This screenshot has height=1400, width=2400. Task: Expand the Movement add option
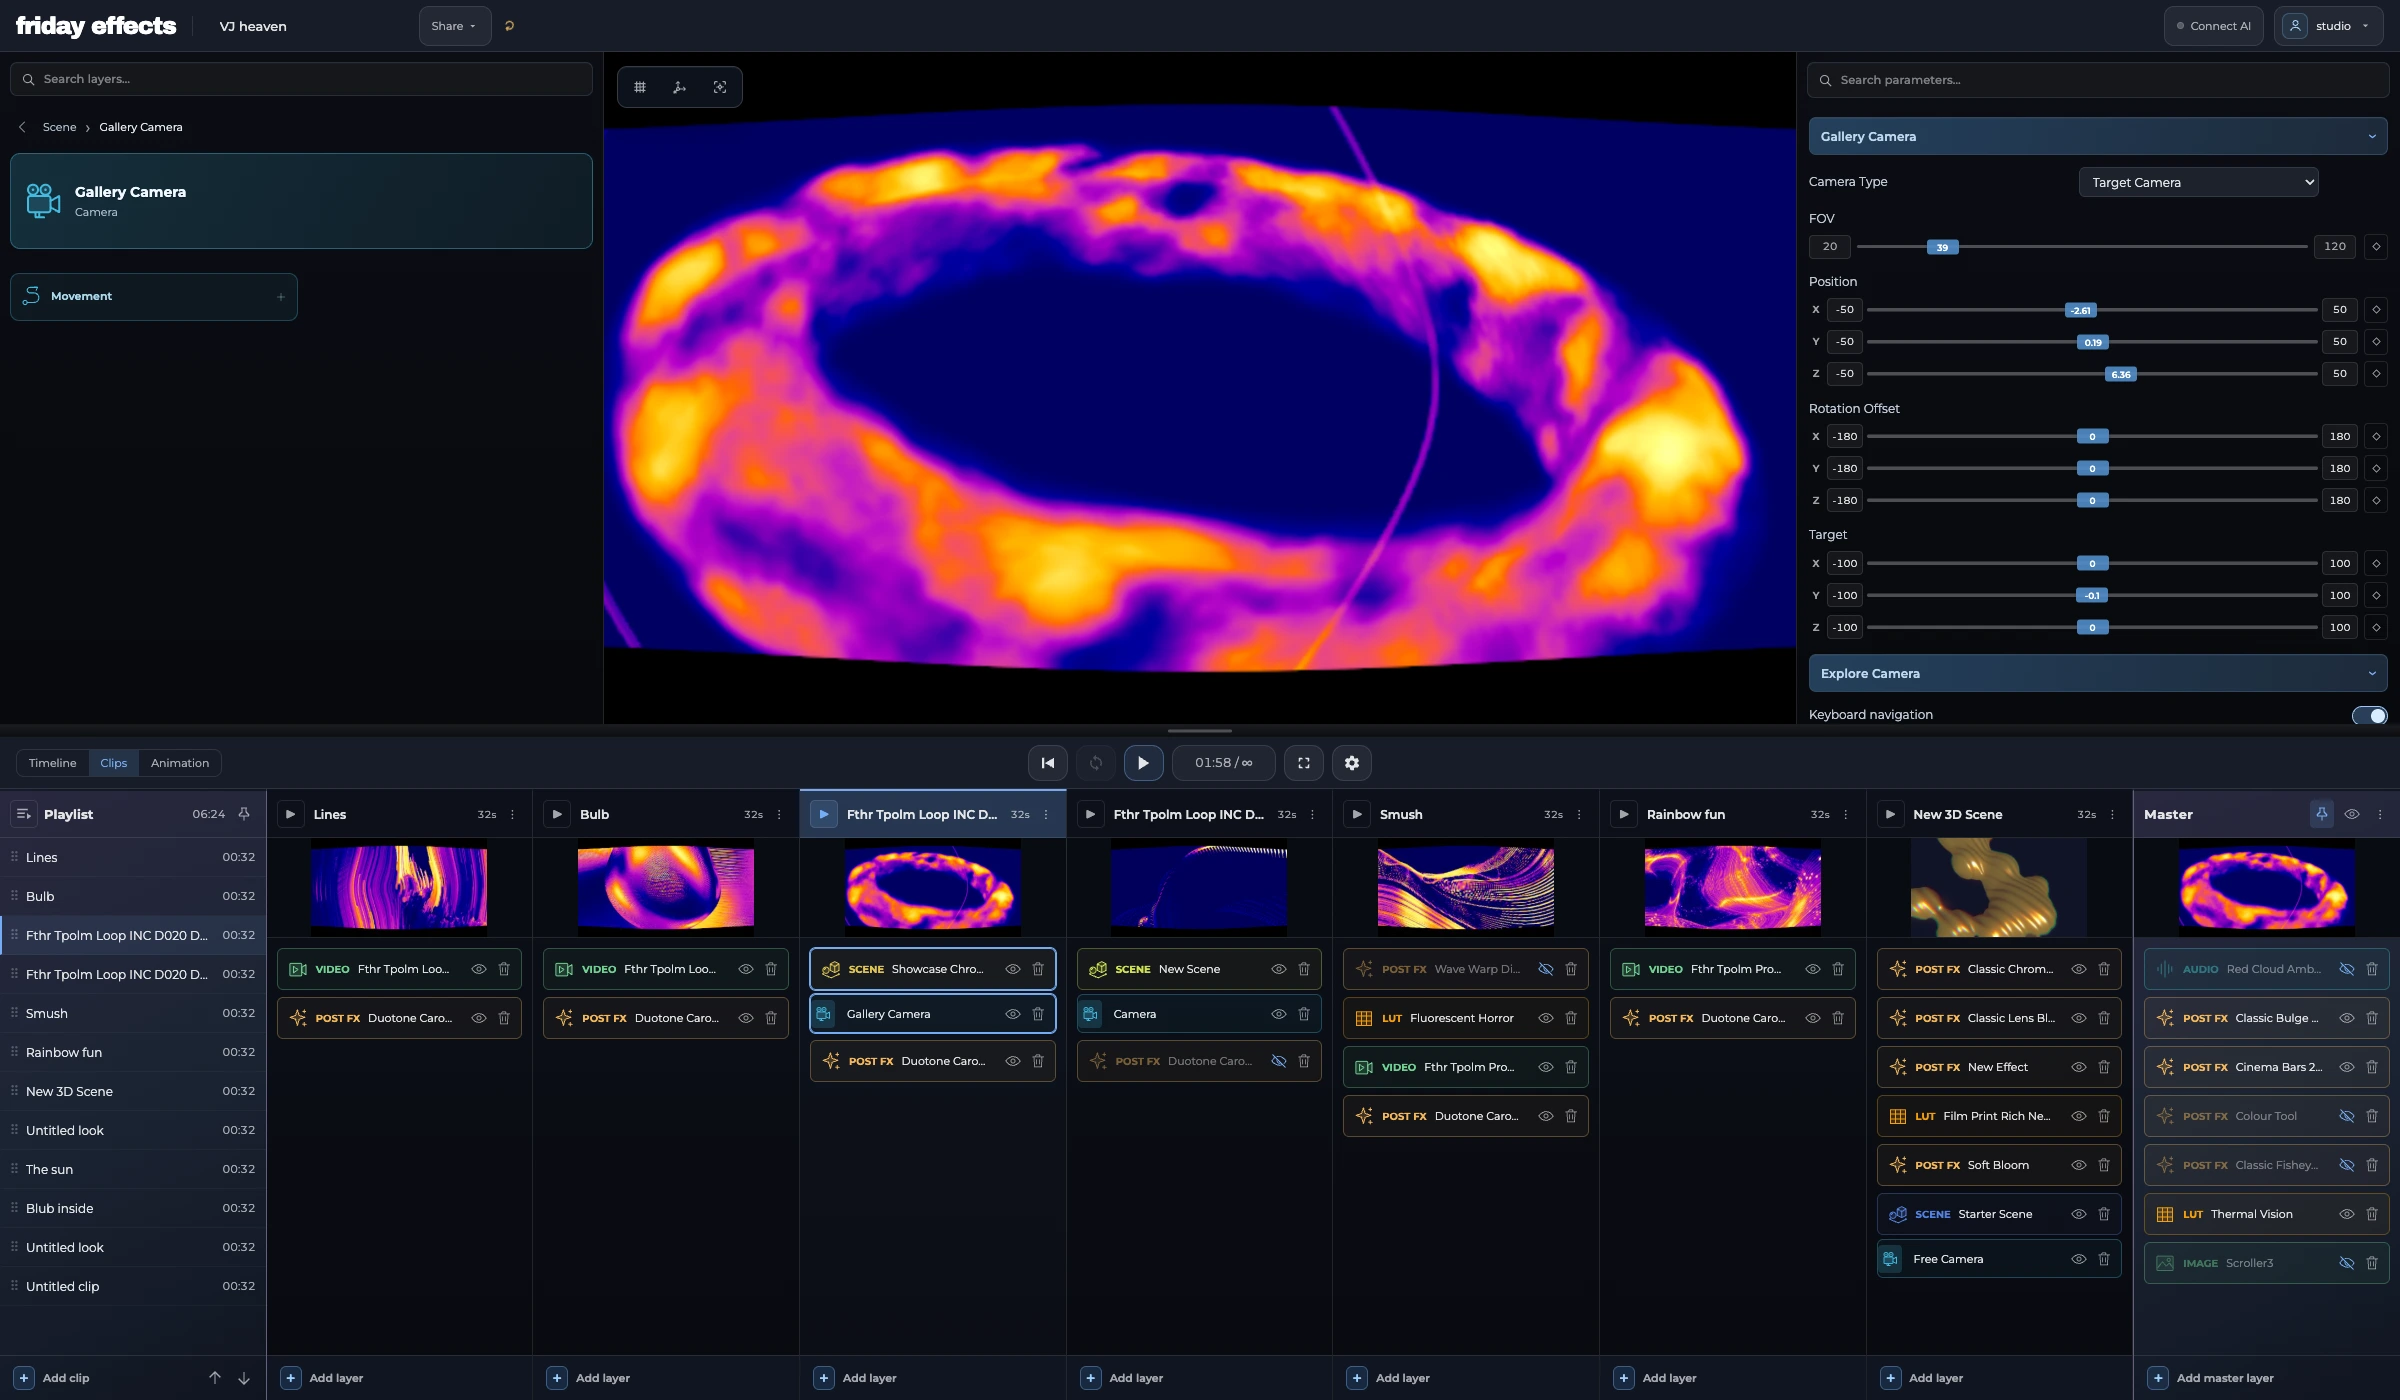281,297
